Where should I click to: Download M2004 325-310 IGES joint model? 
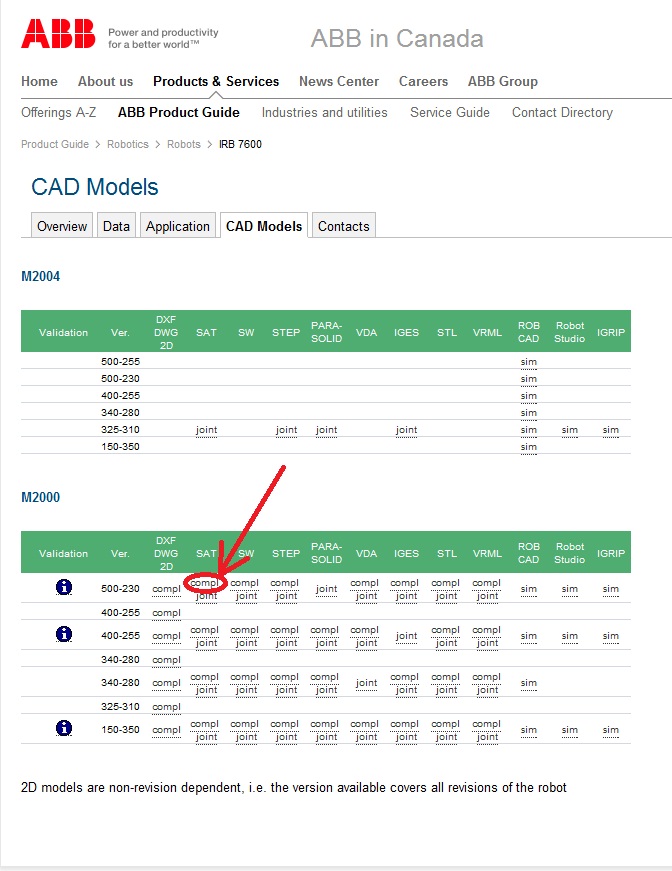point(407,430)
